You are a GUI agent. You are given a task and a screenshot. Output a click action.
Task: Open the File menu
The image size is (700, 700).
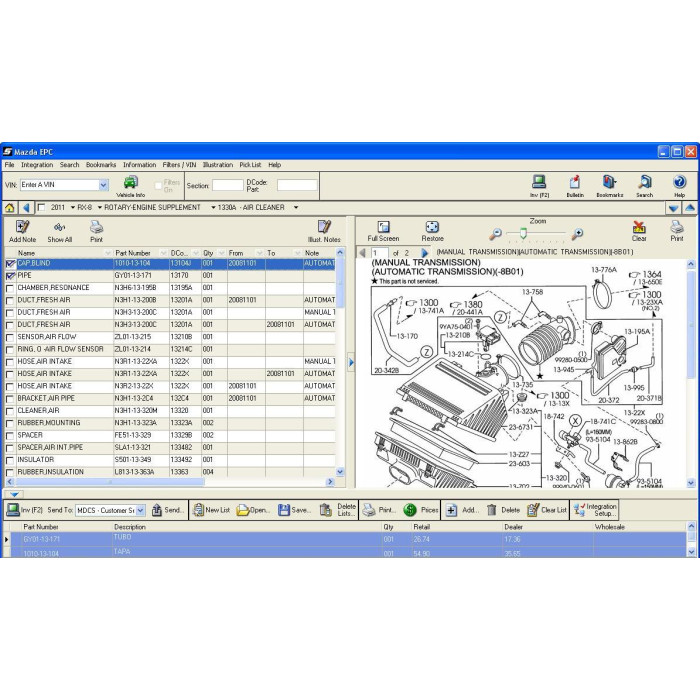click(x=9, y=165)
